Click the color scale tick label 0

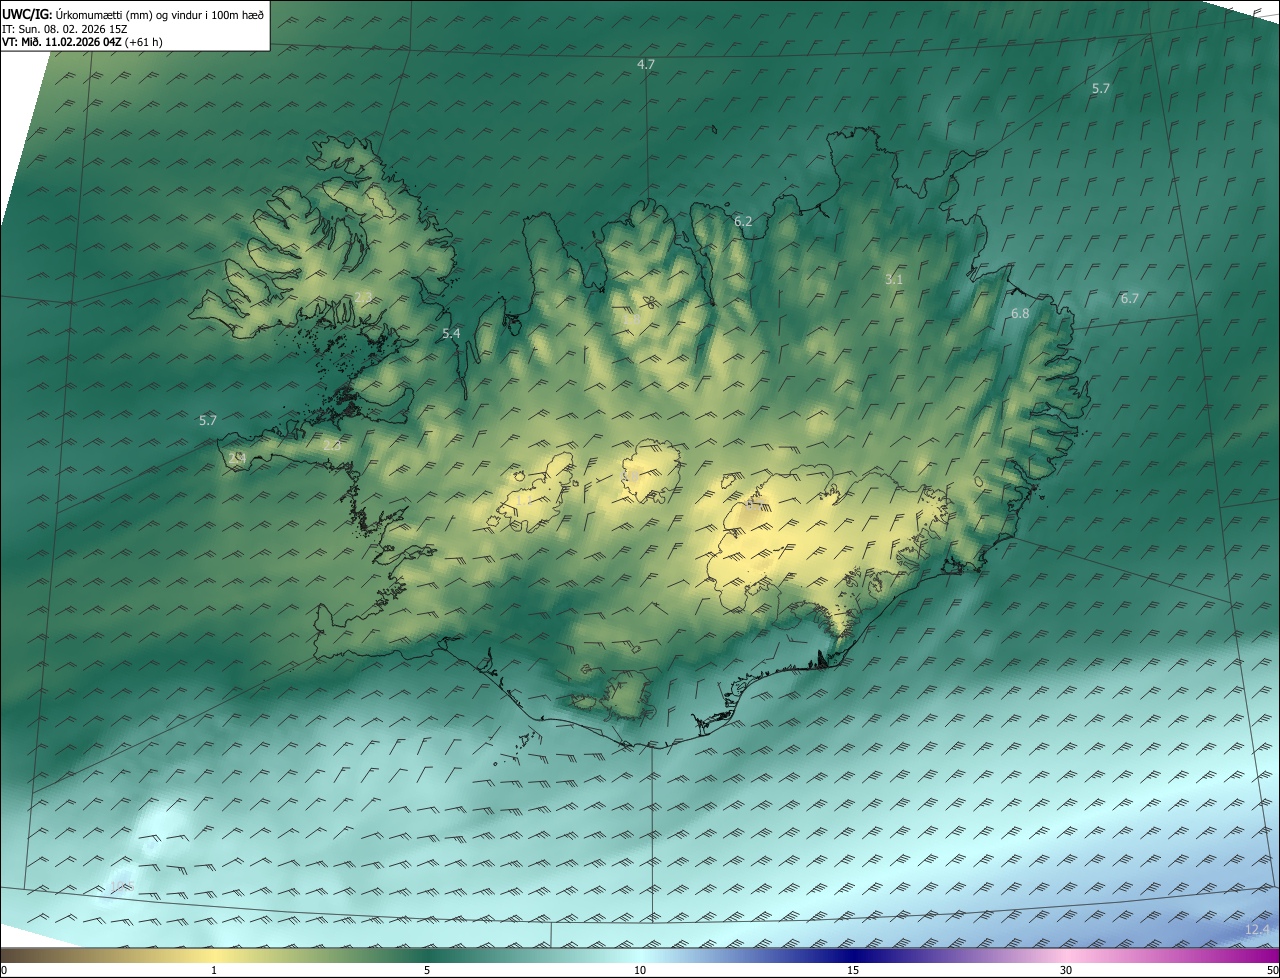(x=4, y=970)
